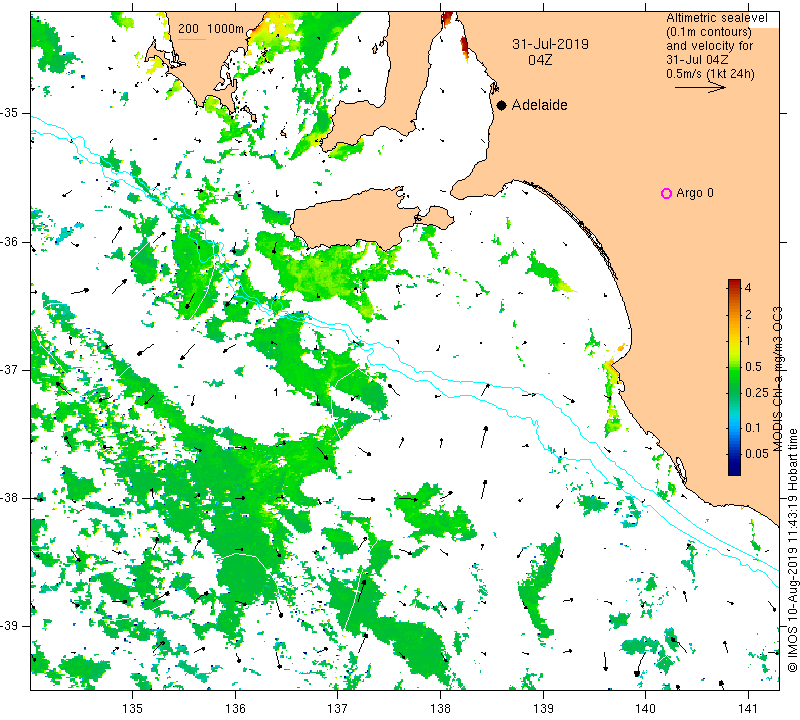Click the 0.5m/s velocity scale arrow
Screen dimensions: 800x720
(700, 88)
